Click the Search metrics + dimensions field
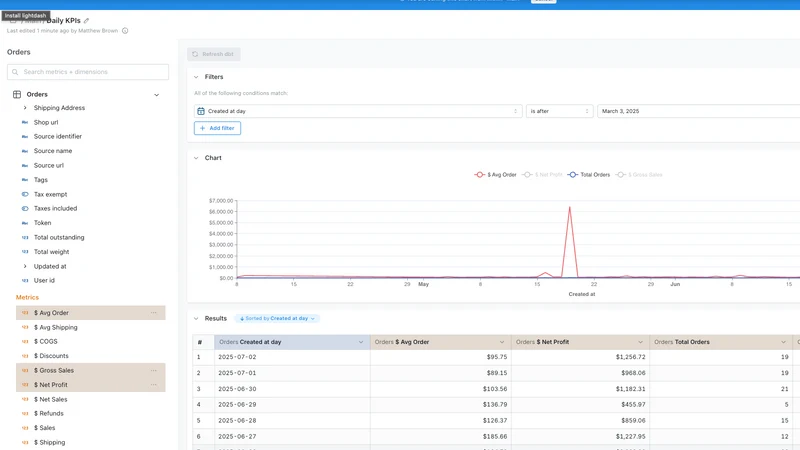 (x=88, y=72)
